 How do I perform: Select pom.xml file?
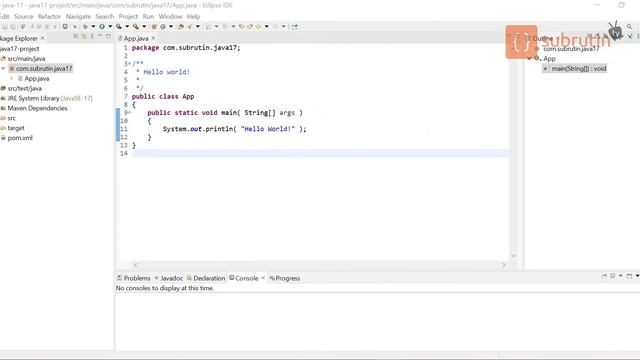17,138
